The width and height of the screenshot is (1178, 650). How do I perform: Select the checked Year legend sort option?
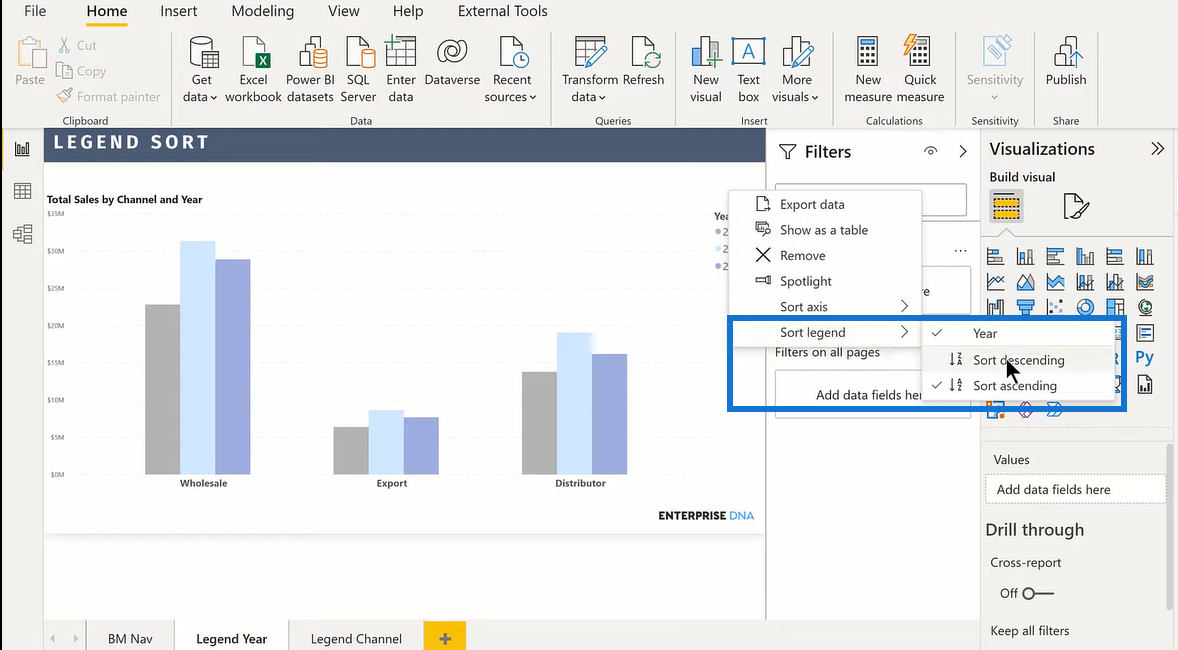point(1017,334)
